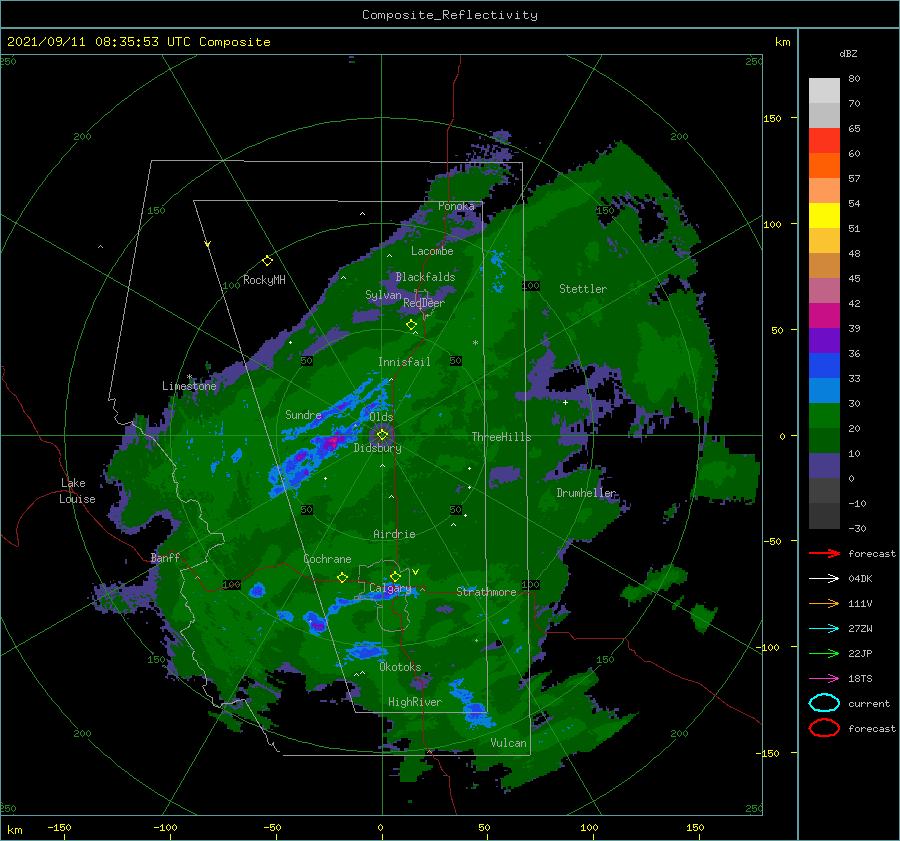900x841 pixels.
Task: Select the Stettler label on map
Action: (583, 289)
